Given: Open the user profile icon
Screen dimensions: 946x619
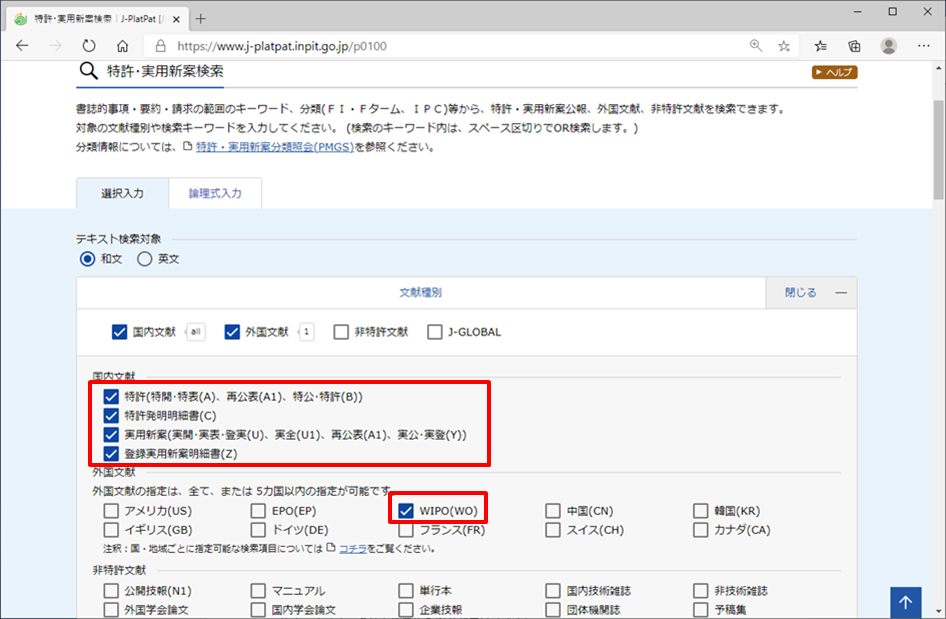Looking at the screenshot, I should [x=888, y=46].
